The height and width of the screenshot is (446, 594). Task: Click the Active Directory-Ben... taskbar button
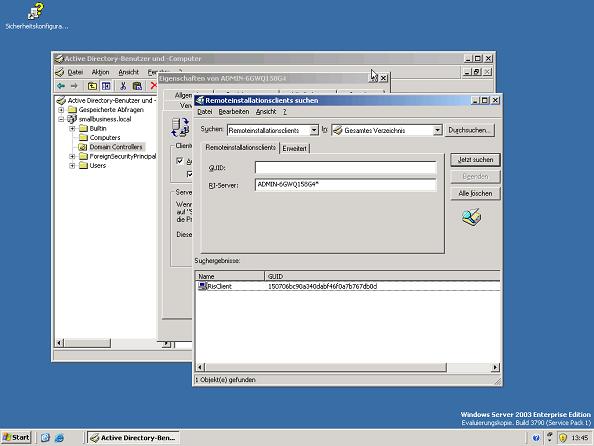133,438
